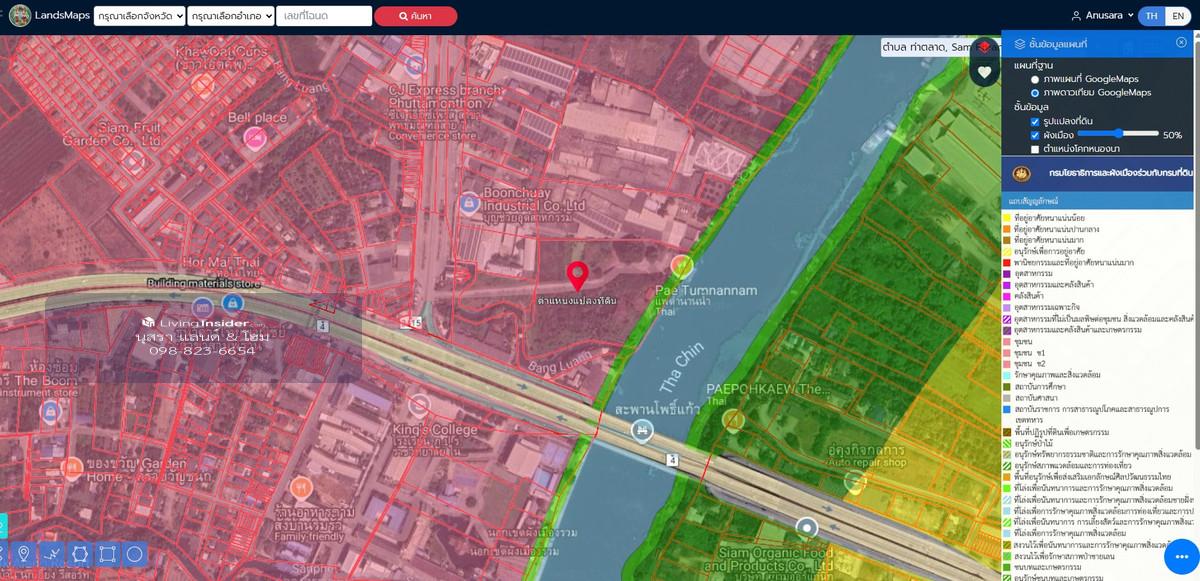Click the red ค้นหา search button

pos(415,16)
